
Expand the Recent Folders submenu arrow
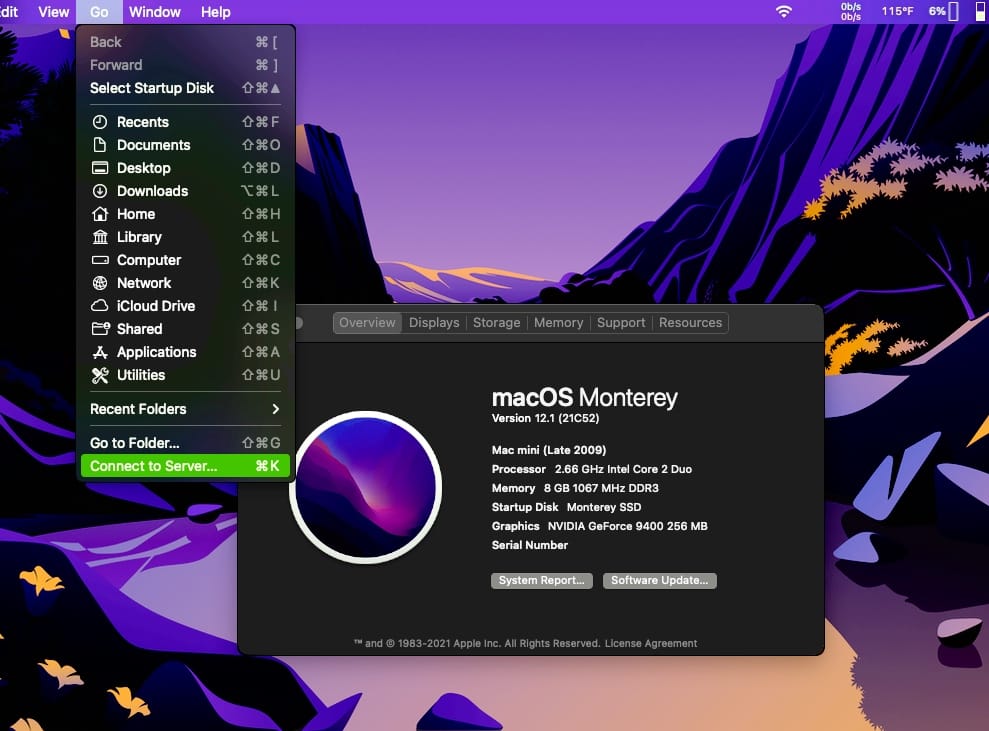(x=276, y=409)
